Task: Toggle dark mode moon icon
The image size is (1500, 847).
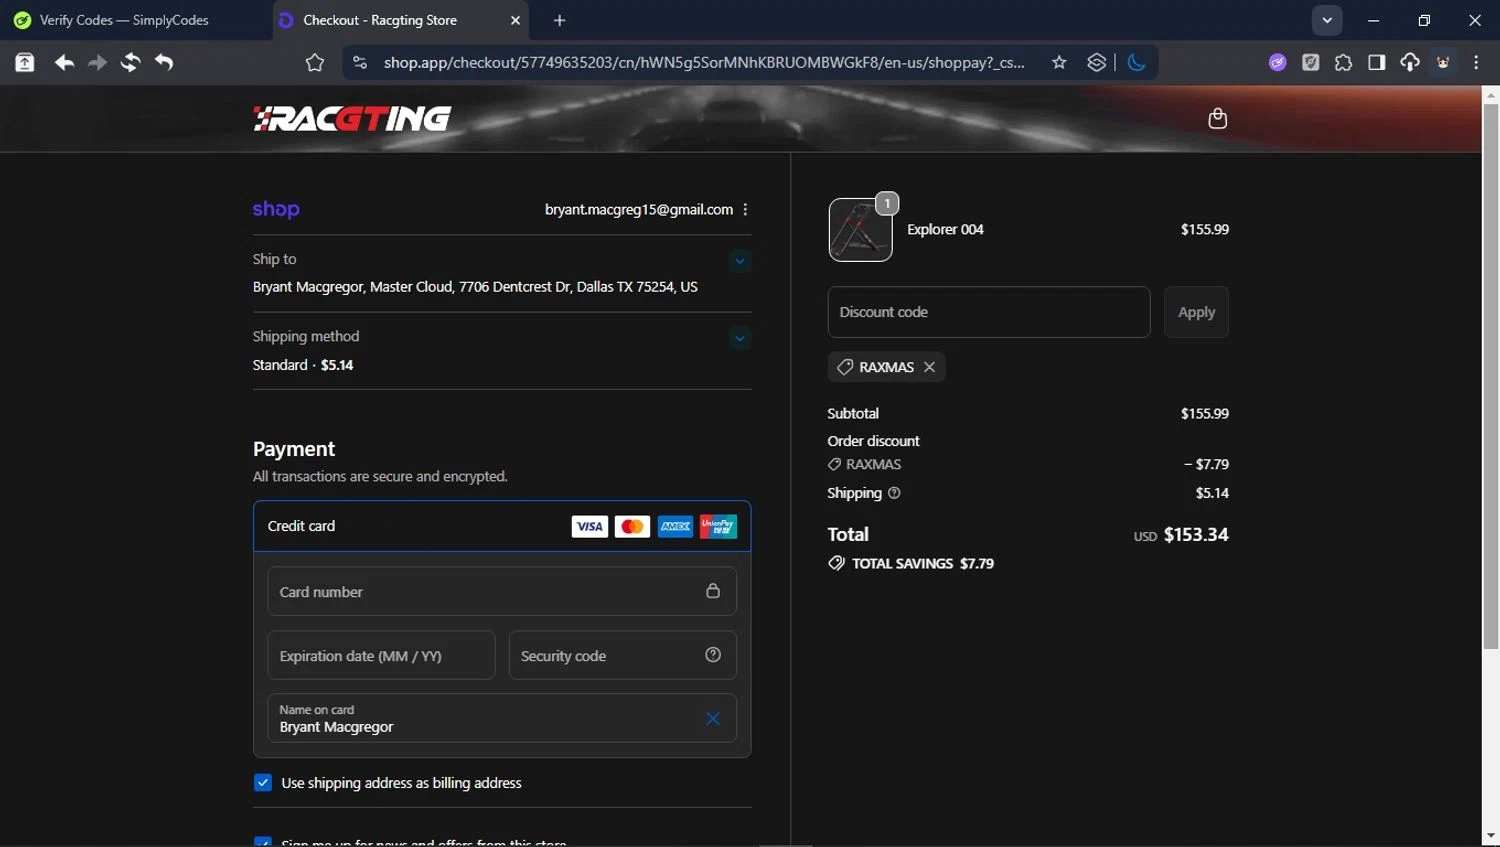Action: (x=1136, y=63)
